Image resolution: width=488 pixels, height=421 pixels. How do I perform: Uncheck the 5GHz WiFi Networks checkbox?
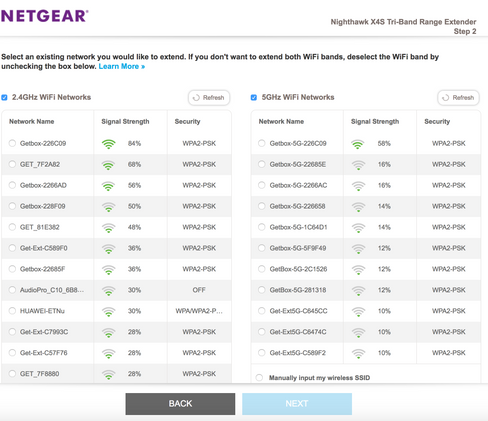tap(254, 97)
